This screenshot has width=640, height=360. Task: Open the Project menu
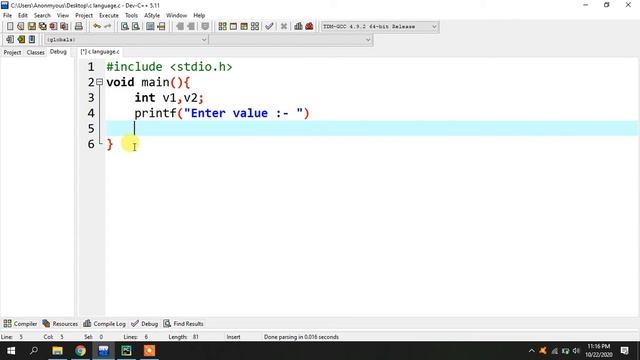84,15
